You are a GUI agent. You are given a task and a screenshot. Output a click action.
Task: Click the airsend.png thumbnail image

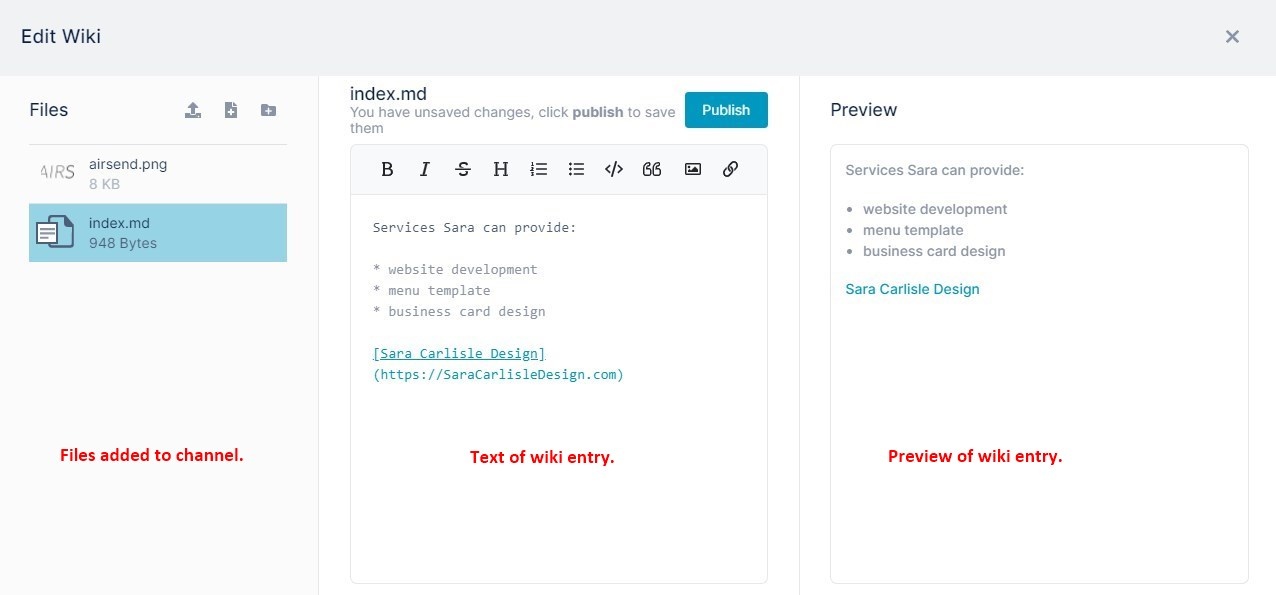[x=57, y=172]
